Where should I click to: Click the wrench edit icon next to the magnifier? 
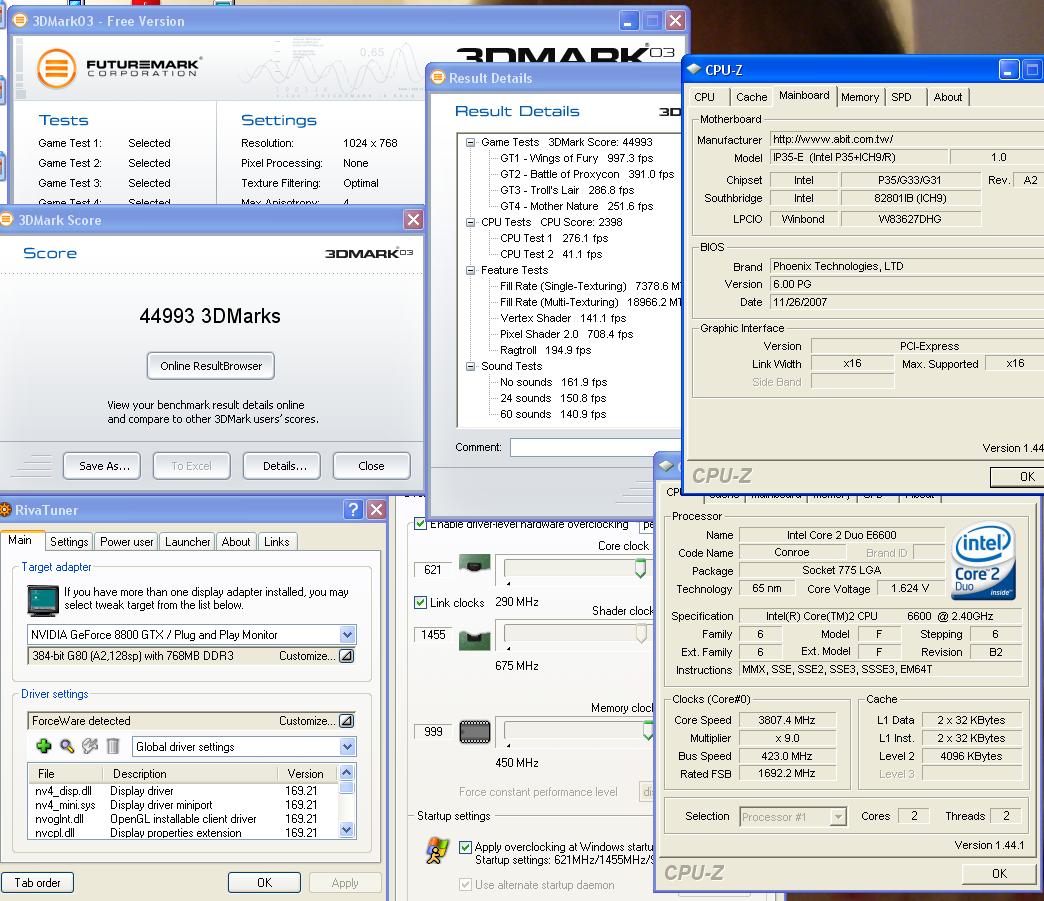point(90,747)
